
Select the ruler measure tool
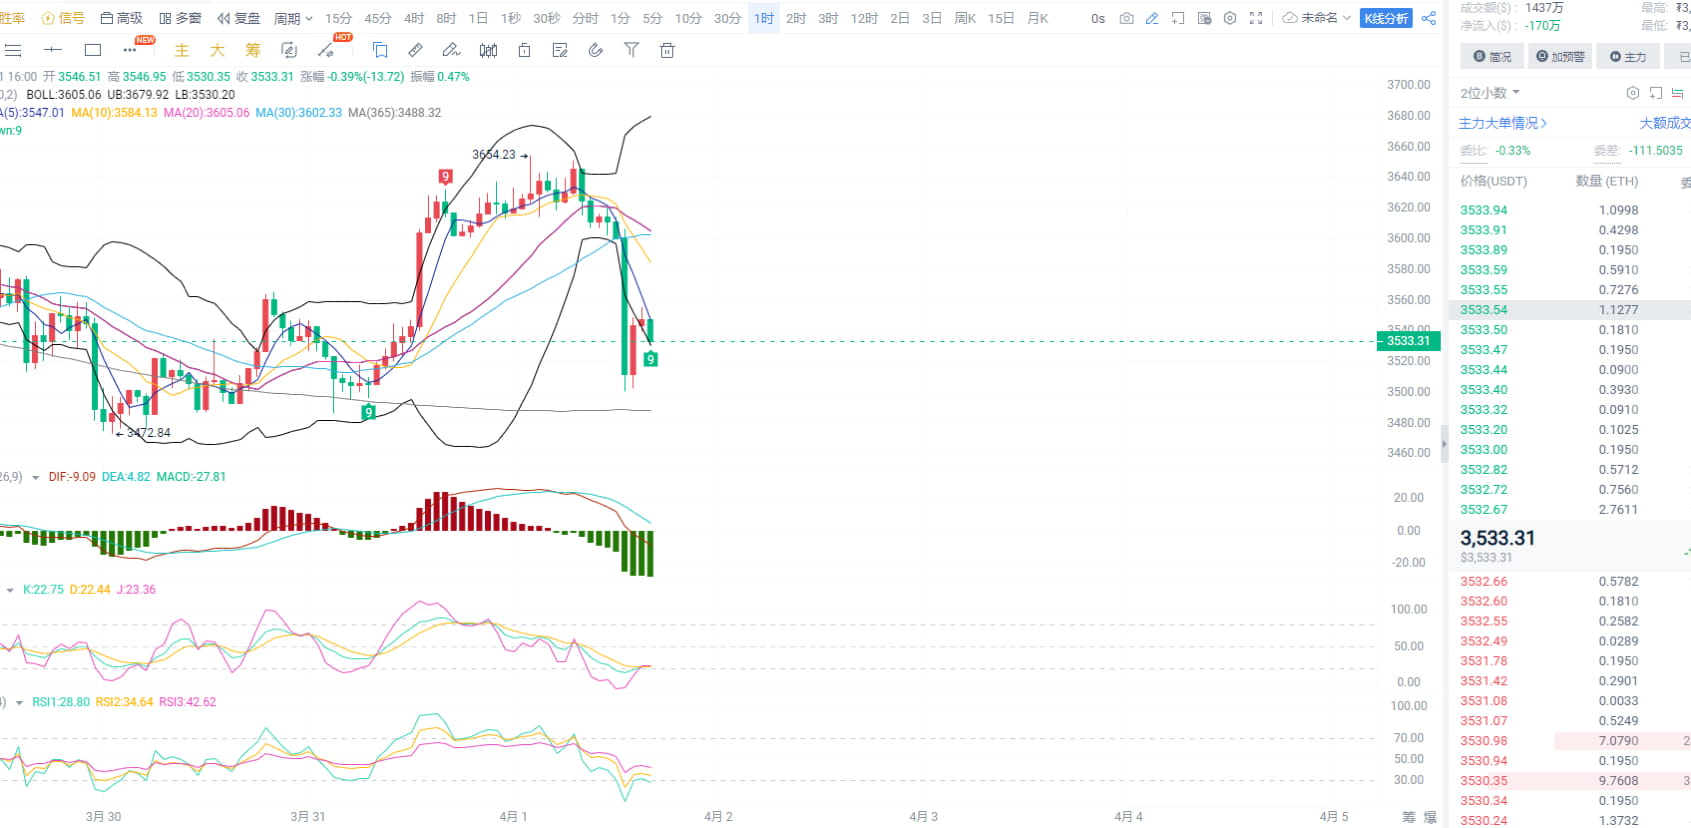(415, 50)
